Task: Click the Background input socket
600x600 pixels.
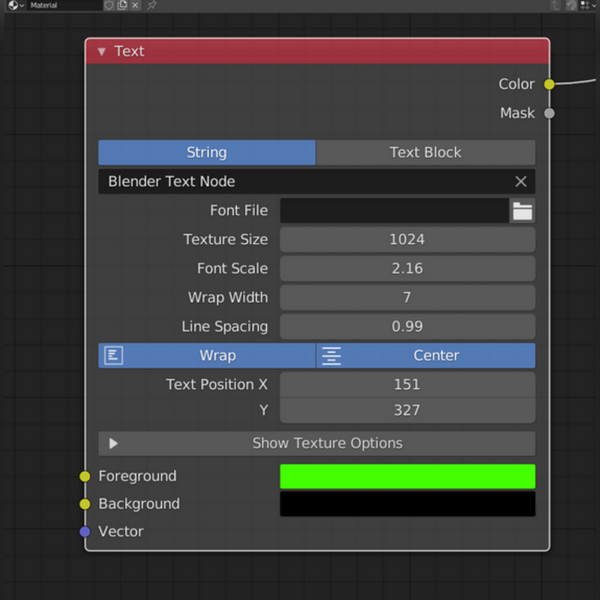Action: pyautogui.click(x=85, y=504)
